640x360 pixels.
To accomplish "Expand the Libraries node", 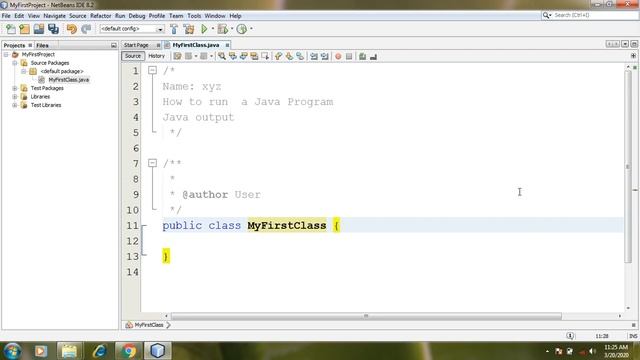I will click(x=15, y=97).
